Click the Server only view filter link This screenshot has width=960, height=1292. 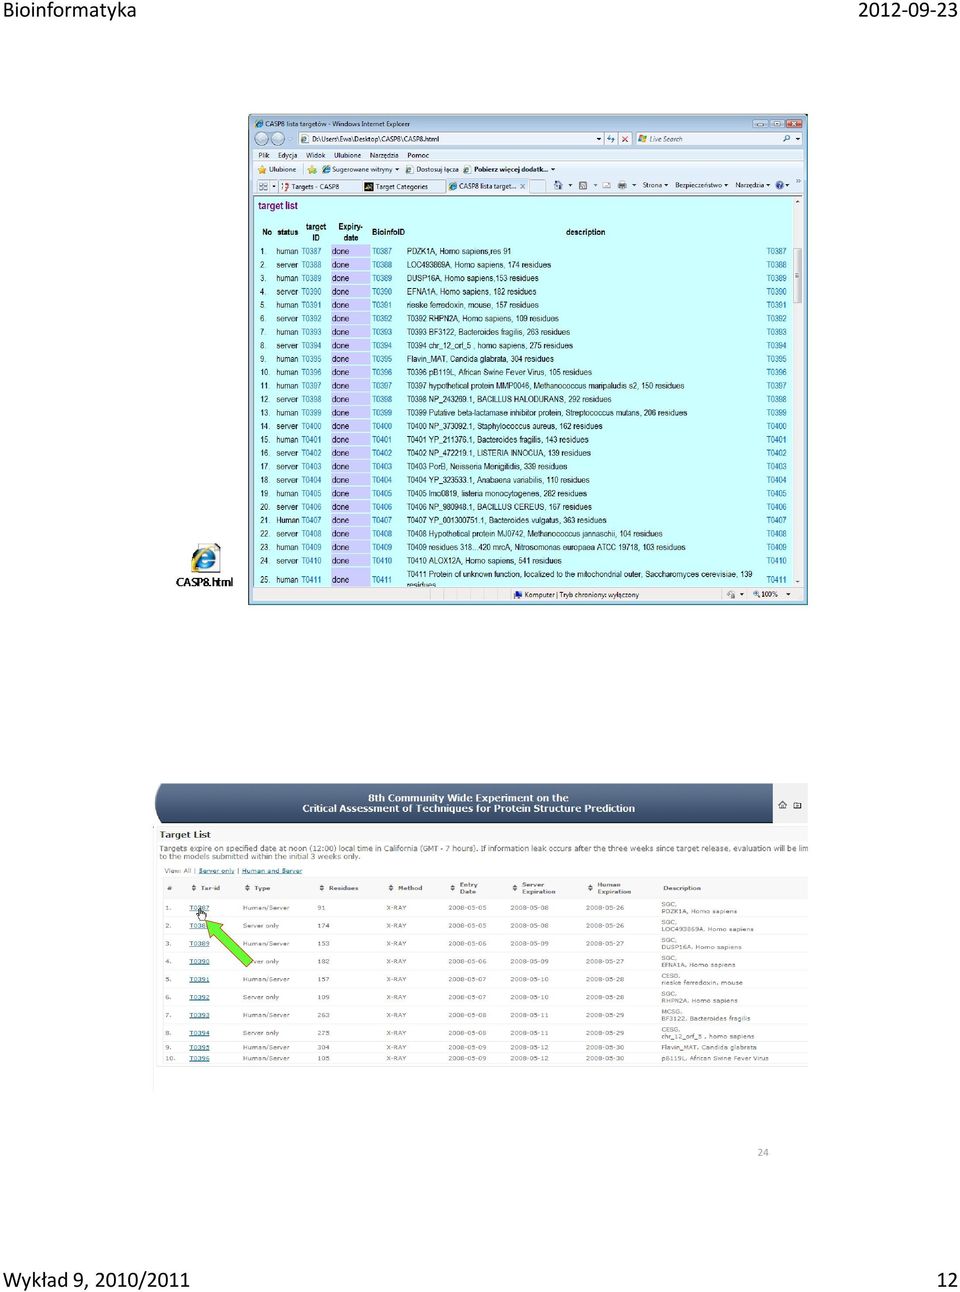tap(216, 871)
